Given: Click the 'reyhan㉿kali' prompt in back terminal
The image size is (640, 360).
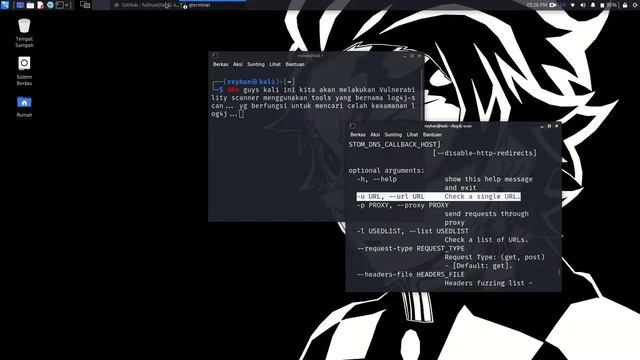Looking at the screenshot, I should (x=251, y=82).
